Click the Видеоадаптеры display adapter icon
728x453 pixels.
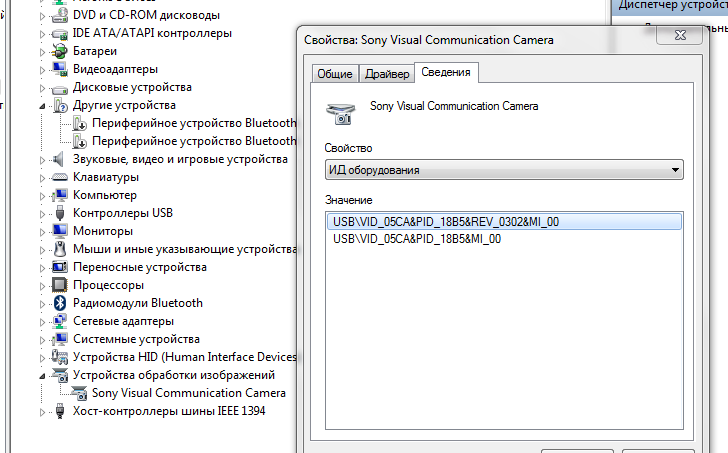click(x=60, y=69)
